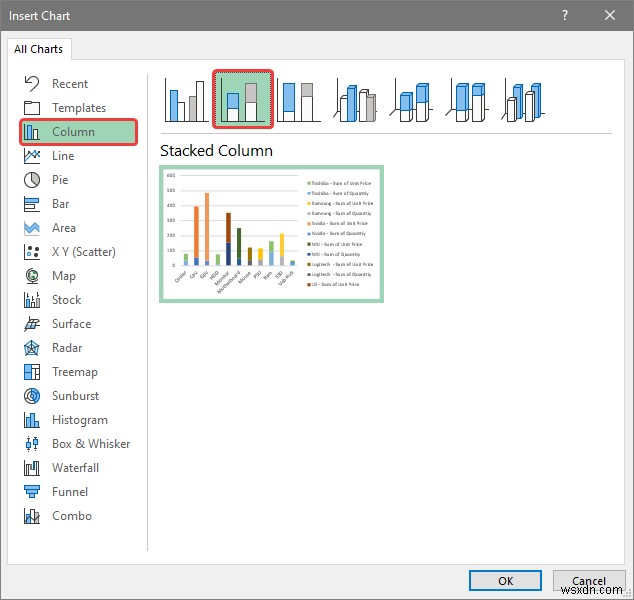Select the Stock label in category list

[x=67, y=300]
